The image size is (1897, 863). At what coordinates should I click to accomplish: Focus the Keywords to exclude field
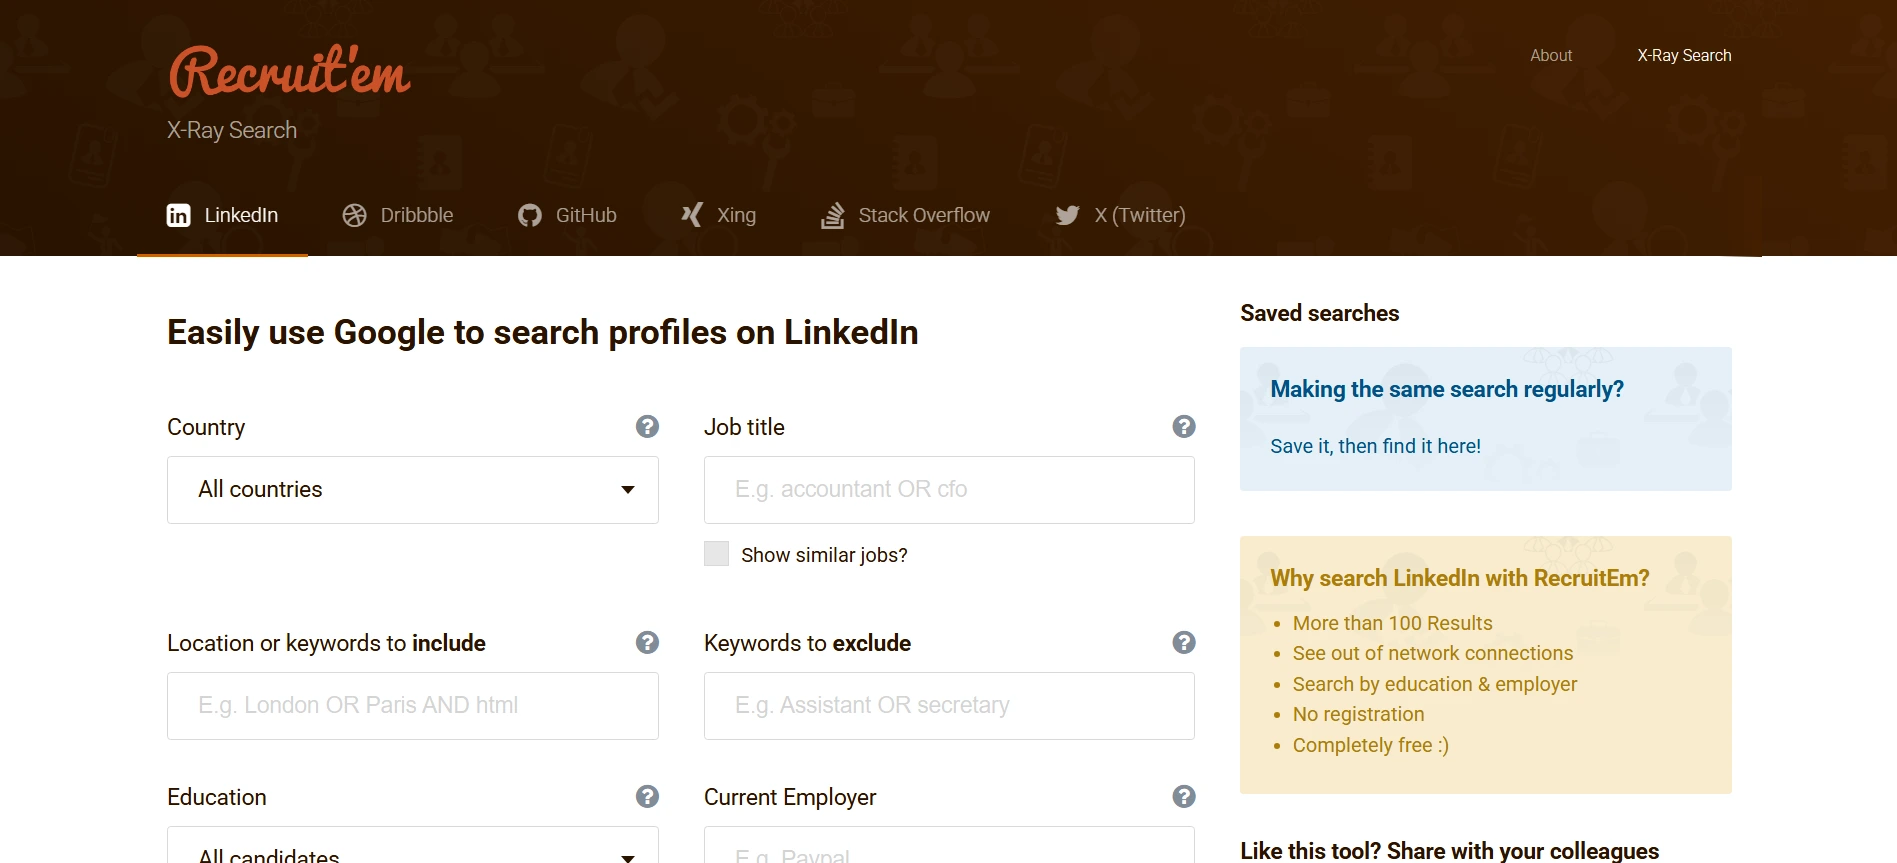click(x=949, y=706)
